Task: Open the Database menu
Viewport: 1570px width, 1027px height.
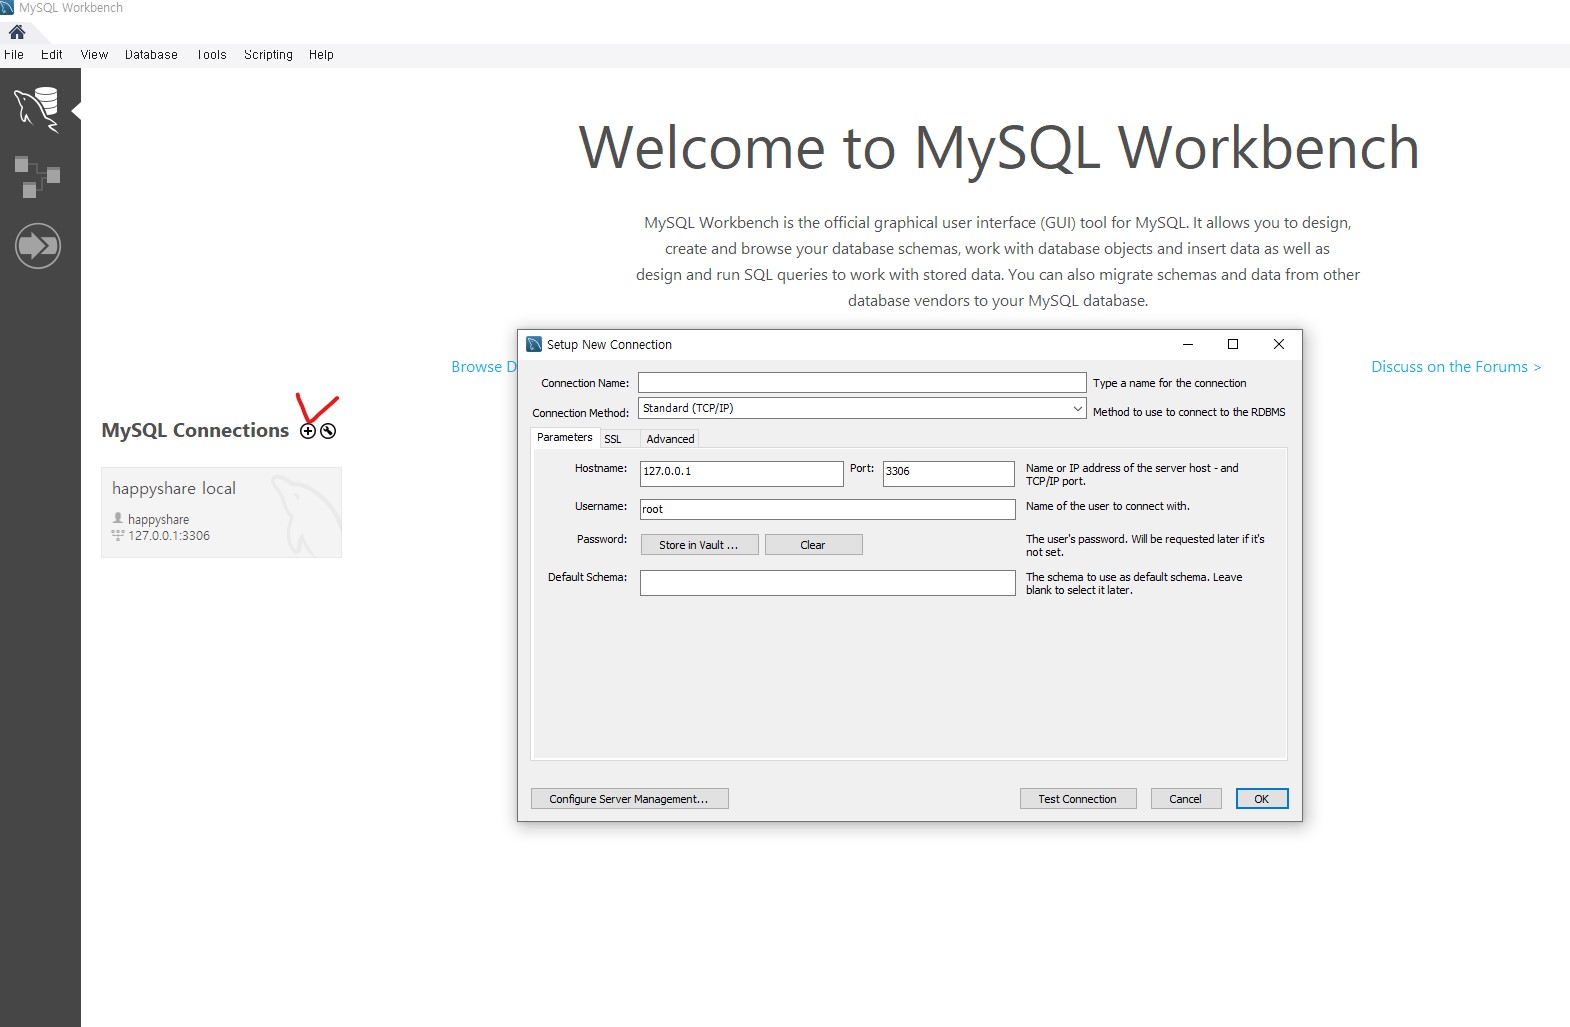Action: 151,55
